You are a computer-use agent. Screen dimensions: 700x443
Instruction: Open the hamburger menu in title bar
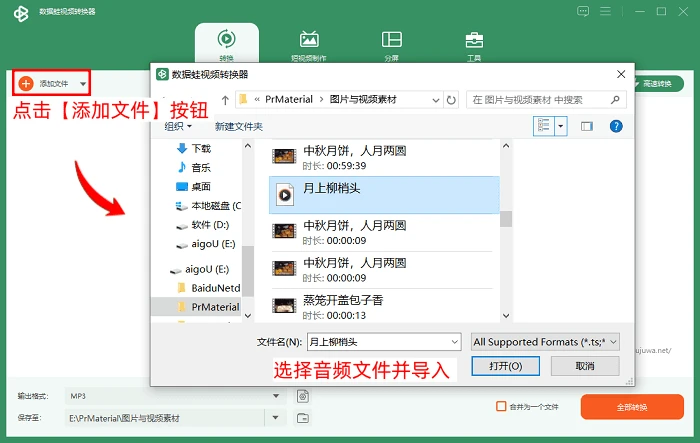coord(605,11)
